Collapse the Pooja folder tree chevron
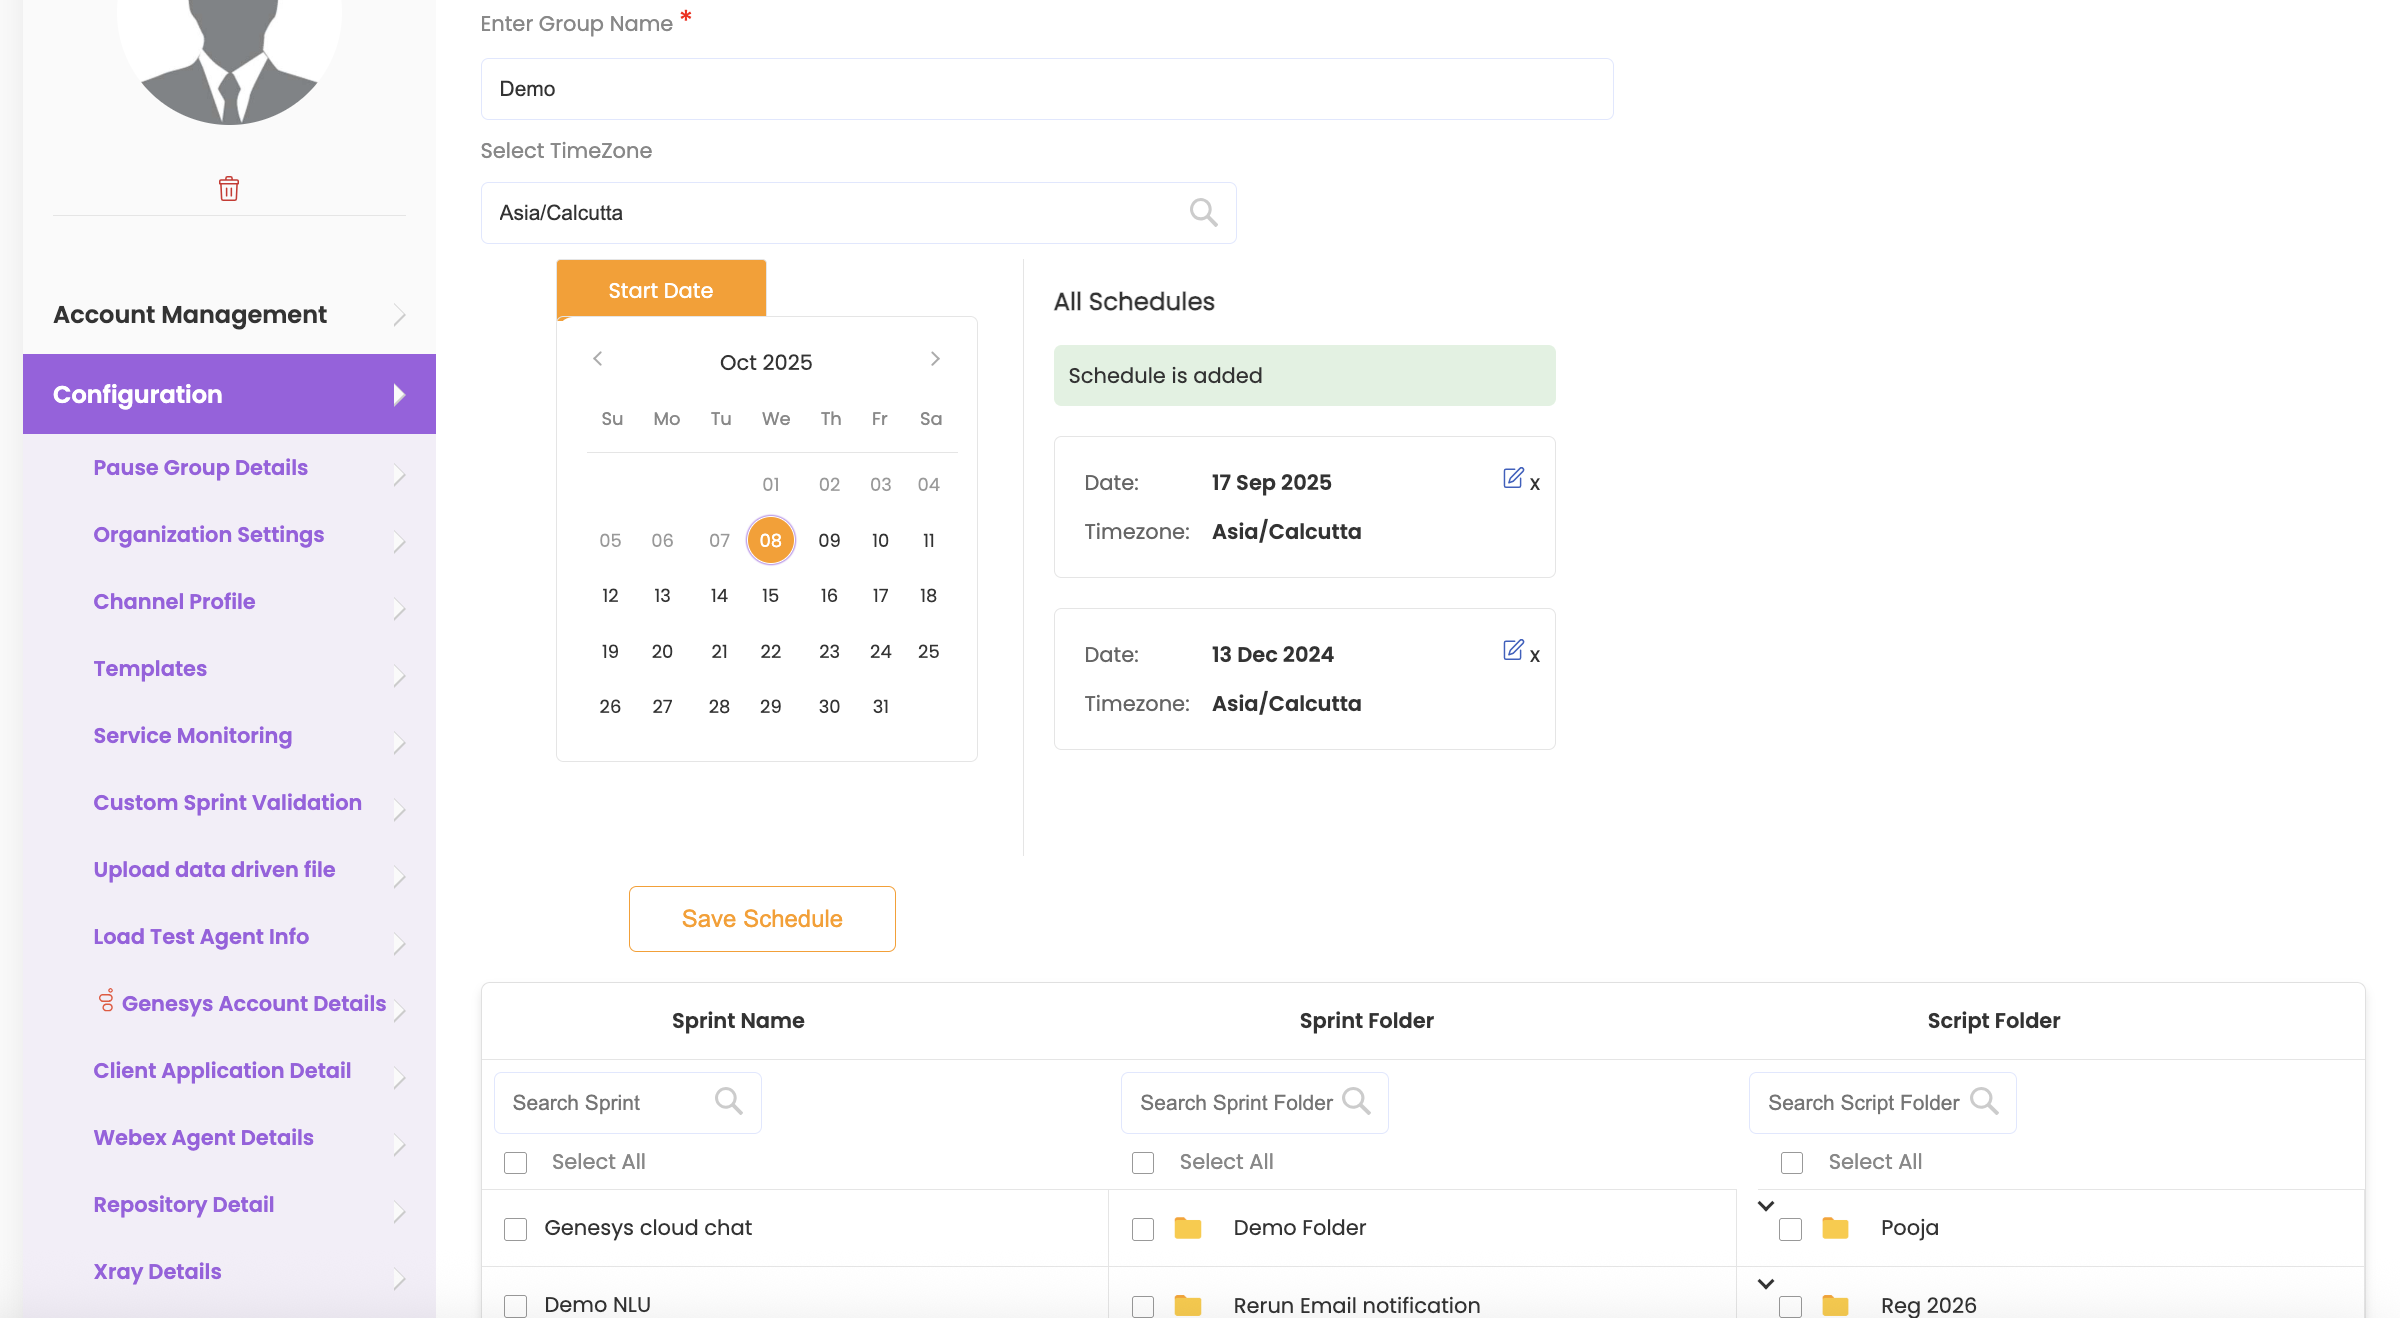The image size is (2400, 1318). pos(1766,1206)
